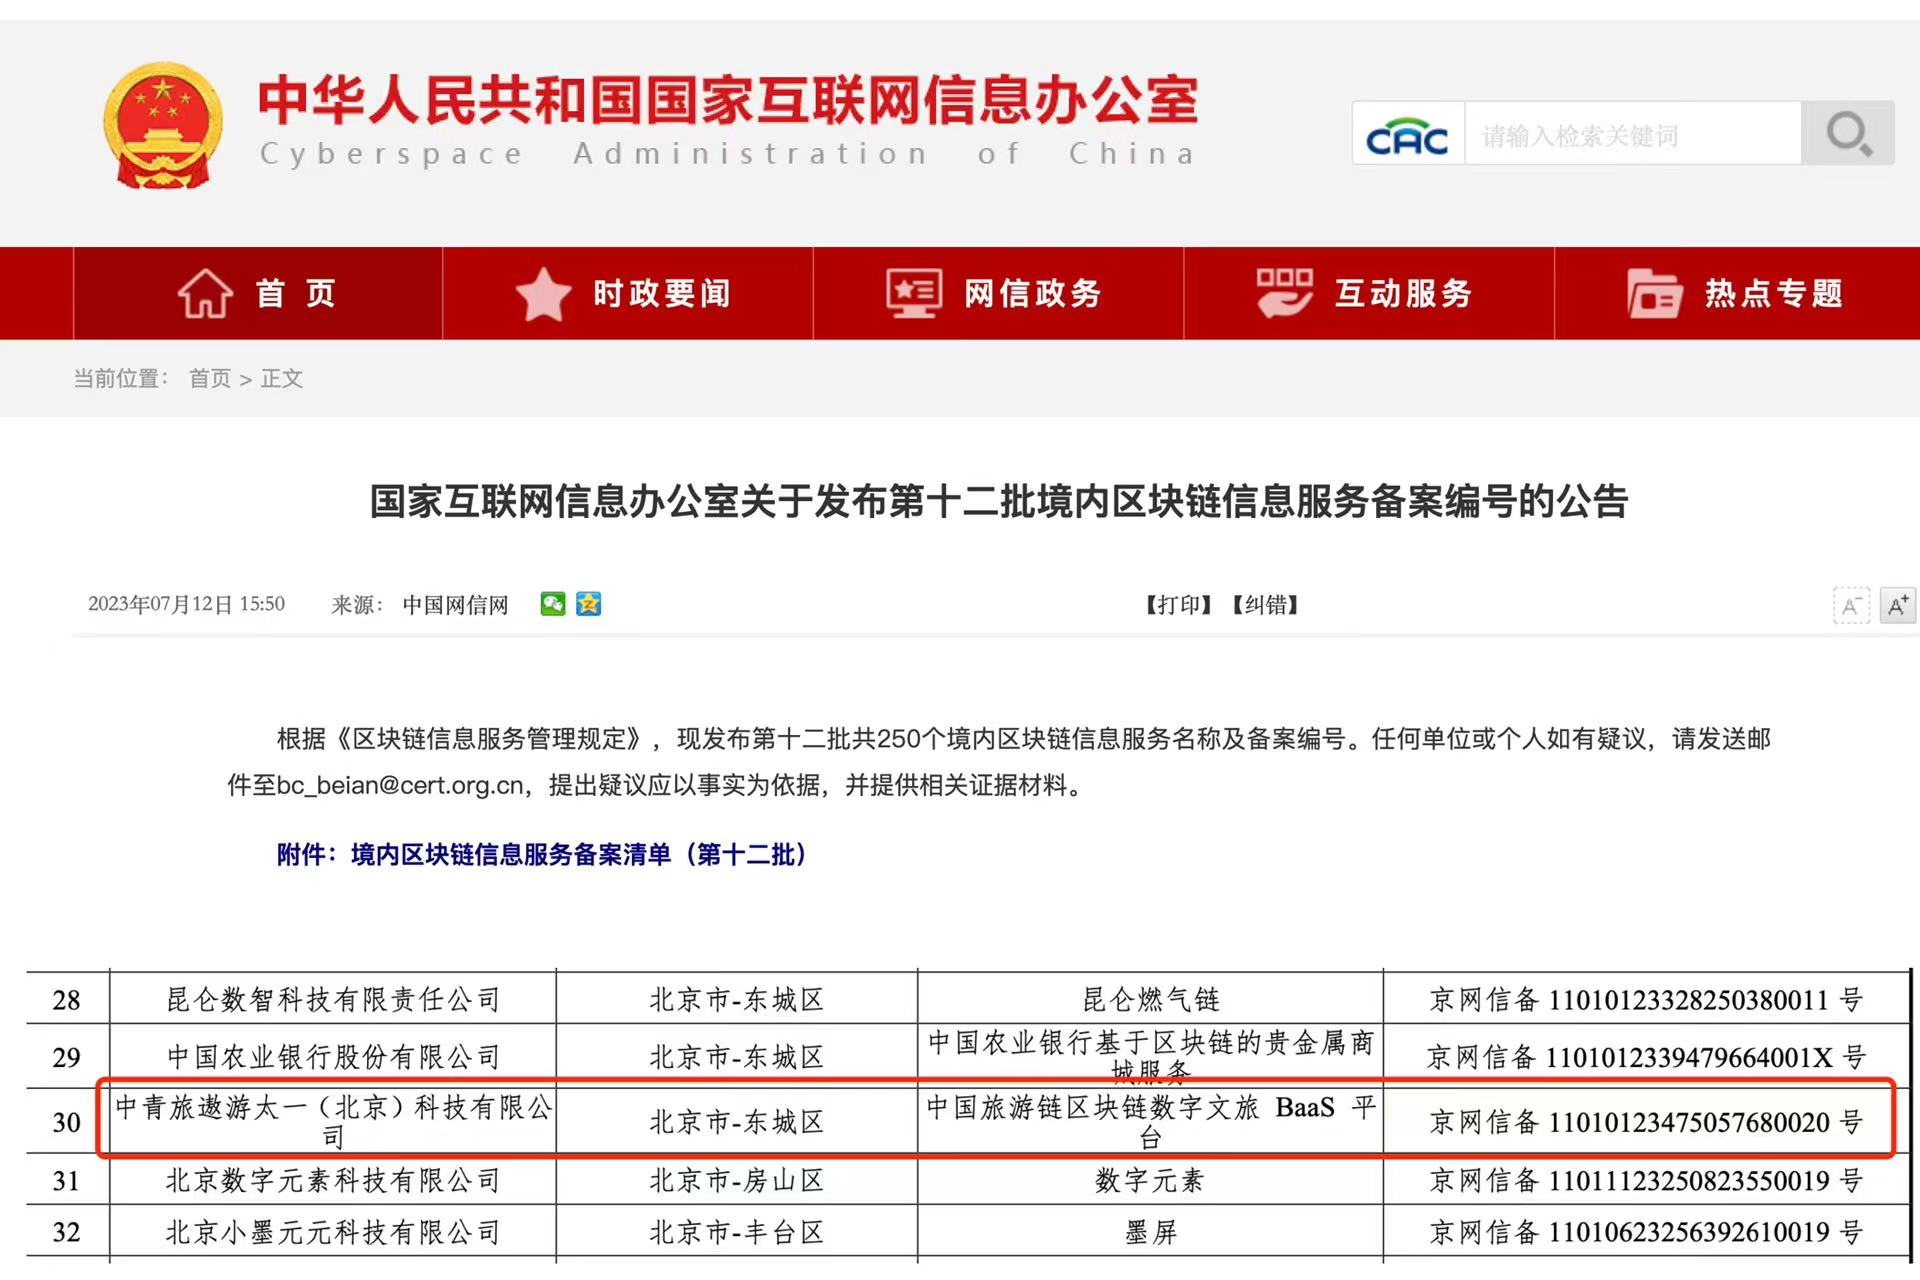Click email bc_beian@cert.org.cn in body text

tap(400, 785)
